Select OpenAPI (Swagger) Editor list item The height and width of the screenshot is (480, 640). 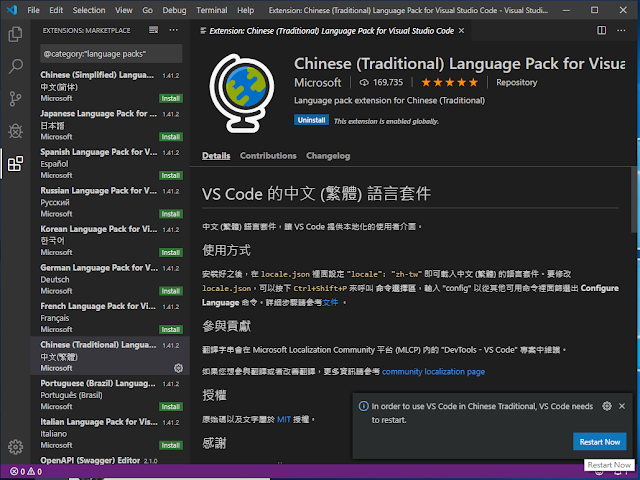pyautogui.click(x=110, y=460)
